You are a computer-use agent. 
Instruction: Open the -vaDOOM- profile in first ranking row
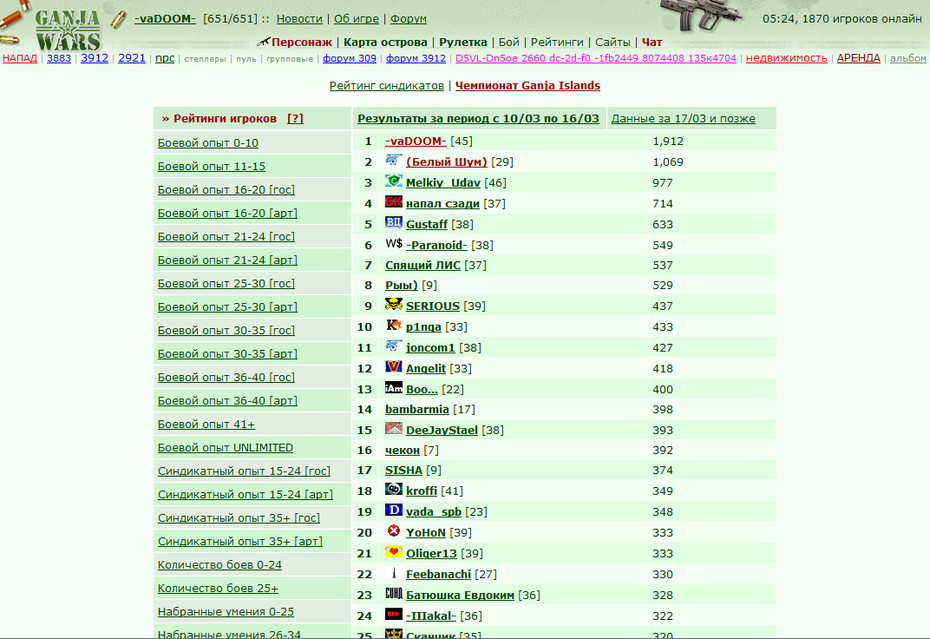pos(416,141)
